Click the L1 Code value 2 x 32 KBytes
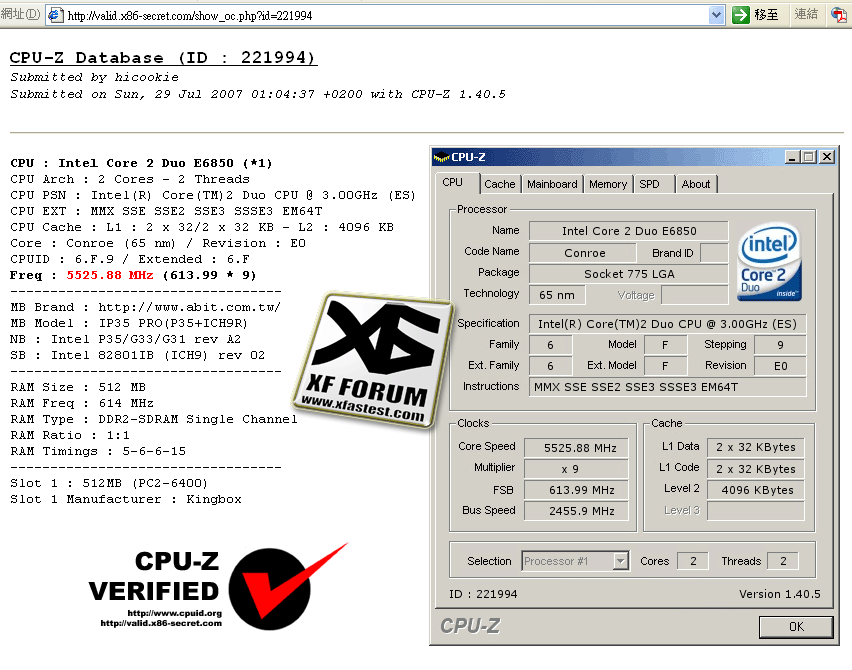 [755, 469]
